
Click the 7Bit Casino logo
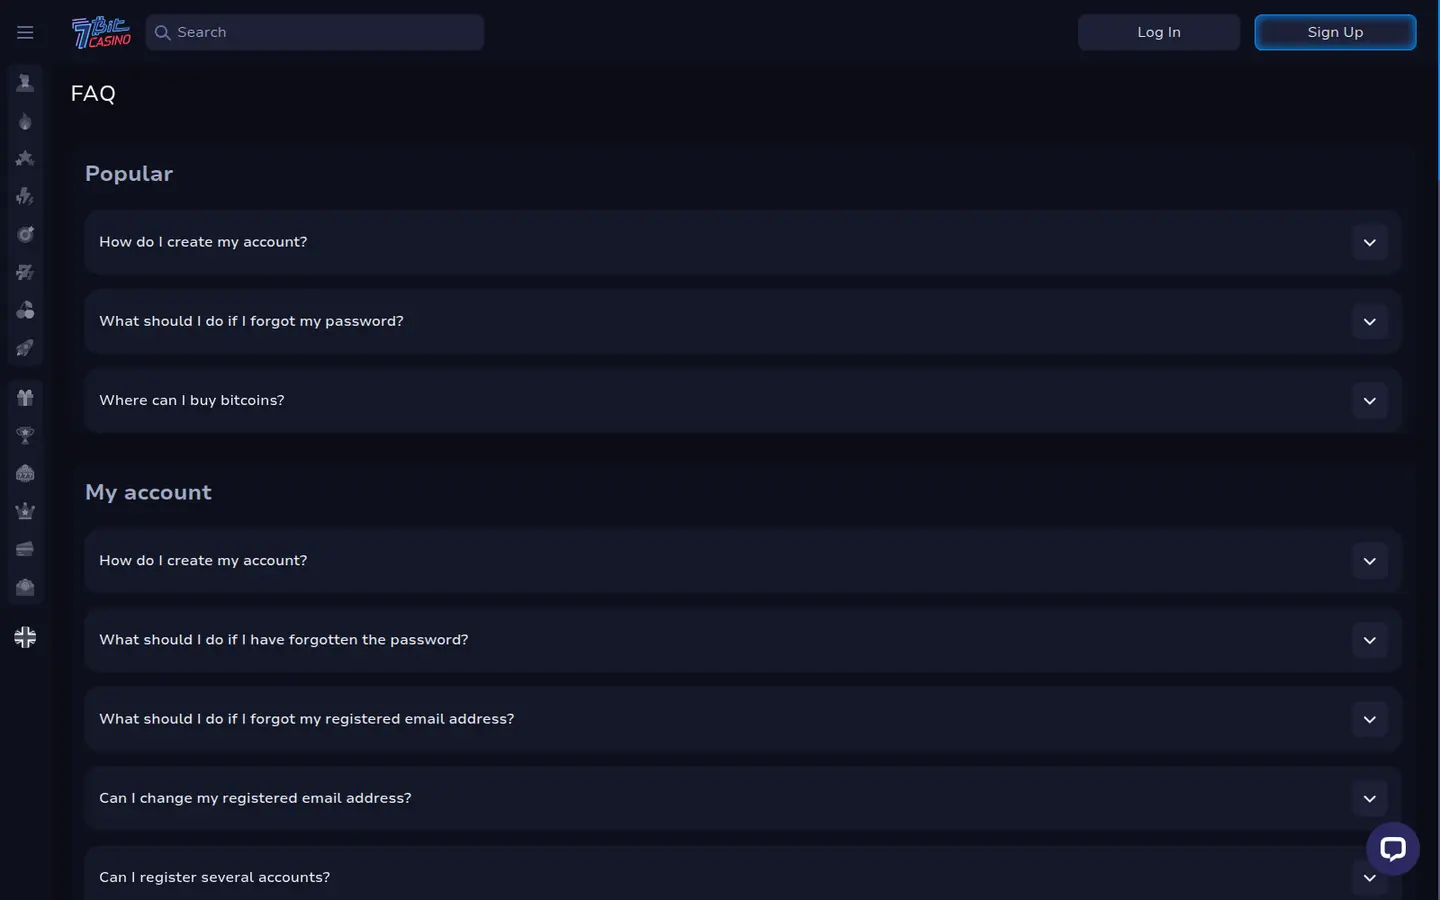[101, 32]
